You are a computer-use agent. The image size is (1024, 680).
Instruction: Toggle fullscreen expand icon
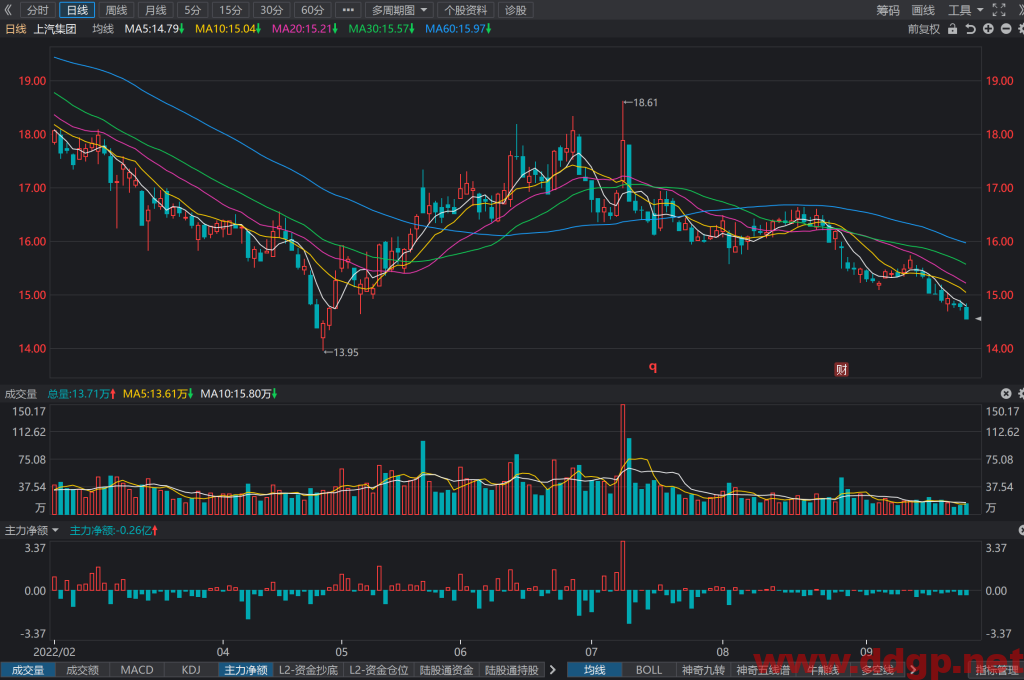999,10
